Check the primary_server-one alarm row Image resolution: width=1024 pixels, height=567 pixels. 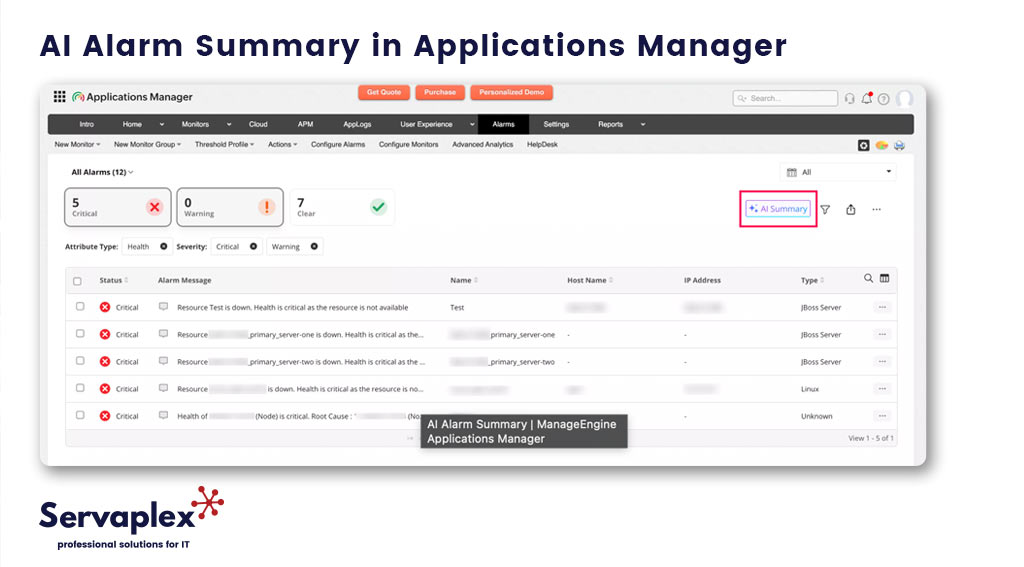pyautogui.click(x=80, y=334)
